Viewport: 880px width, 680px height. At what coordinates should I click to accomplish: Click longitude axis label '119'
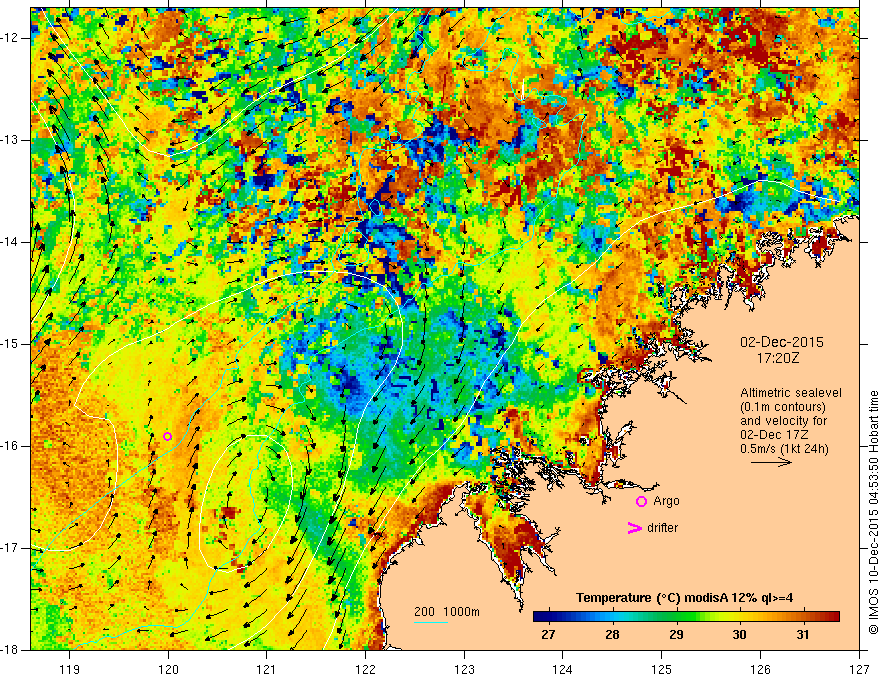coord(70,669)
